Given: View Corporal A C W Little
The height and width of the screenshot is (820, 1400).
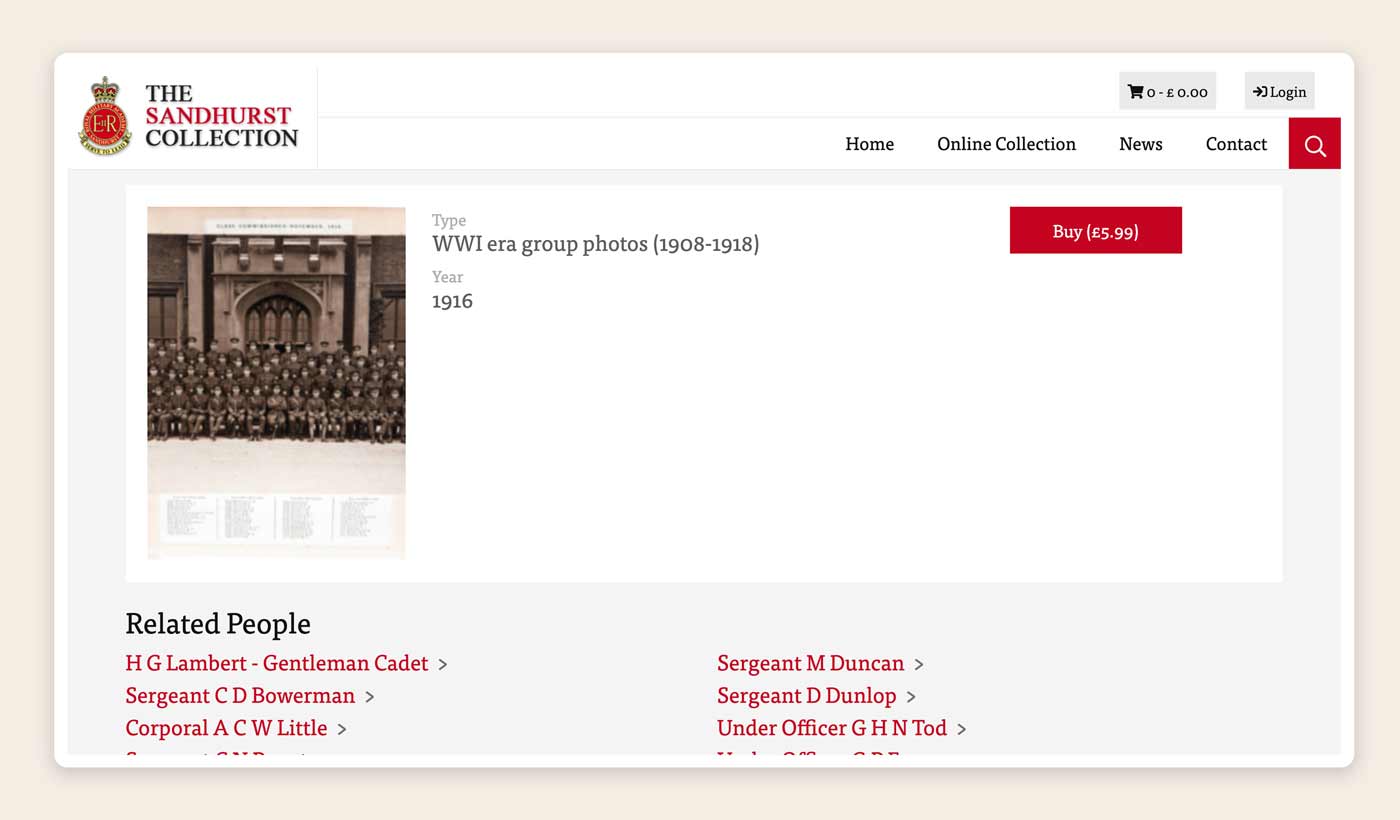Looking at the screenshot, I should pyautogui.click(x=226, y=728).
